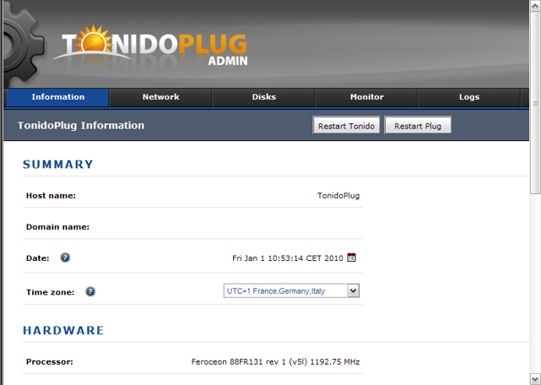The image size is (541, 385).
Task: Select the Feroceon 88FR131 processor value
Action: [x=275, y=362]
